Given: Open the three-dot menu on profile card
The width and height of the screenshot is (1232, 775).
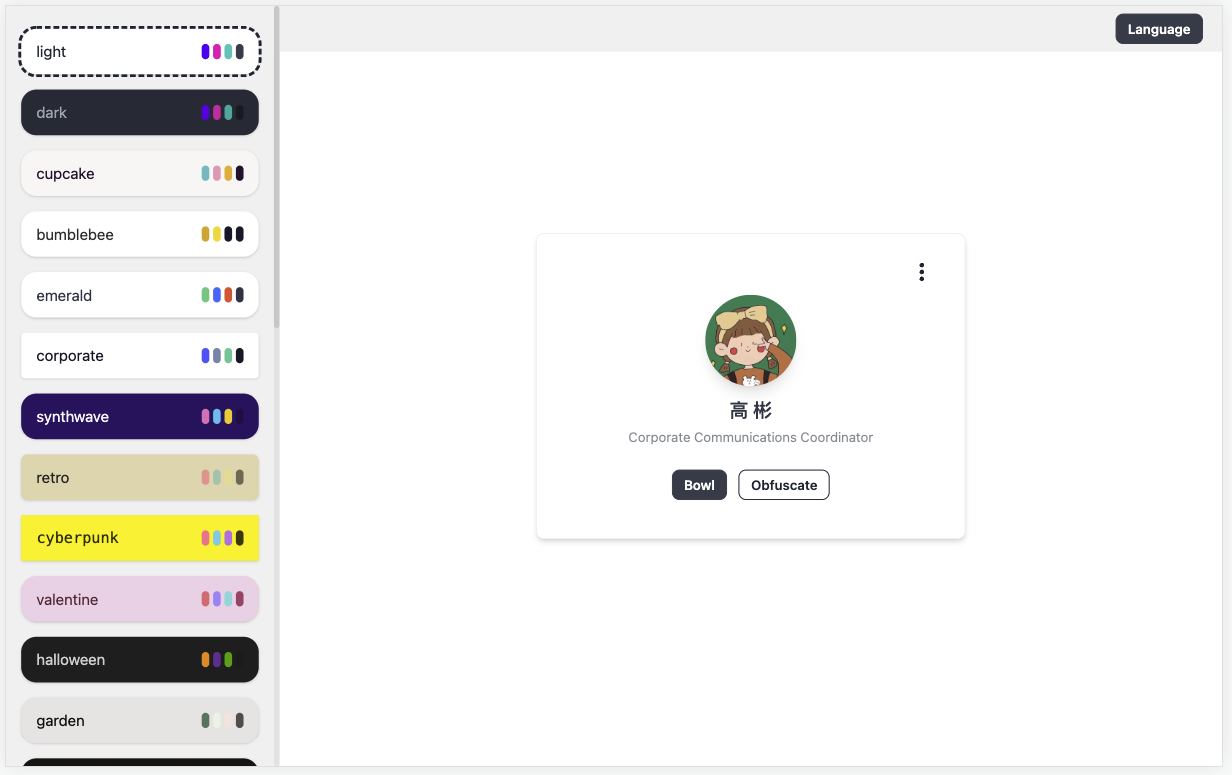Looking at the screenshot, I should pos(921,272).
